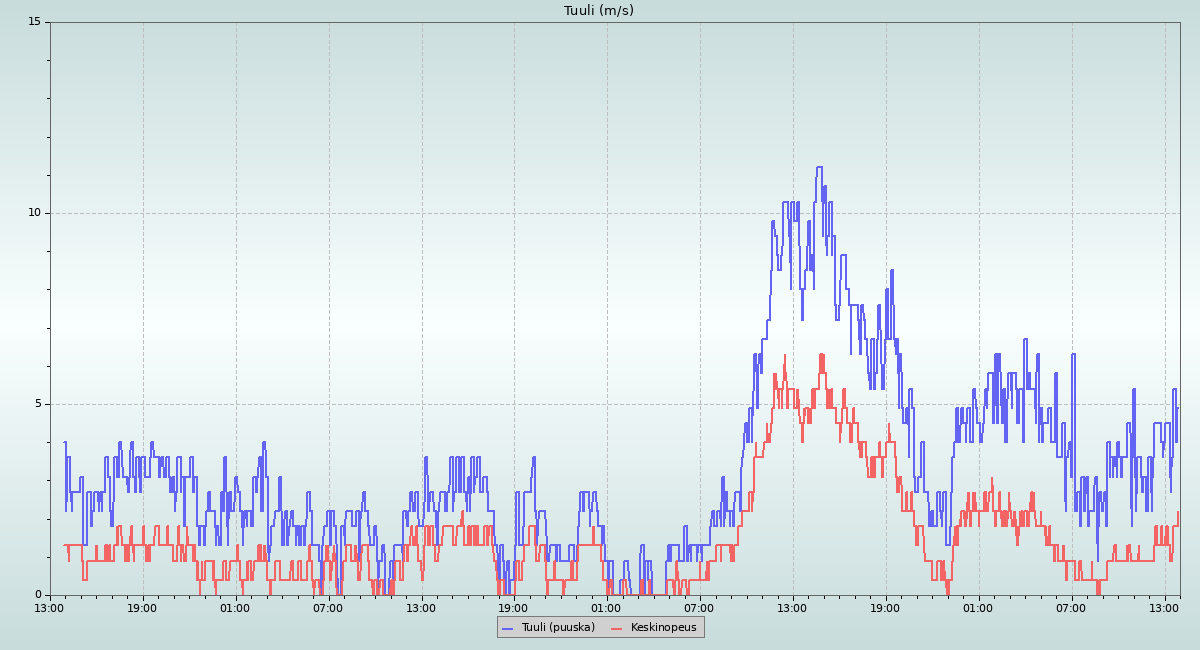
Task: Click the last 13:00 time axis label
Action: (1164, 608)
